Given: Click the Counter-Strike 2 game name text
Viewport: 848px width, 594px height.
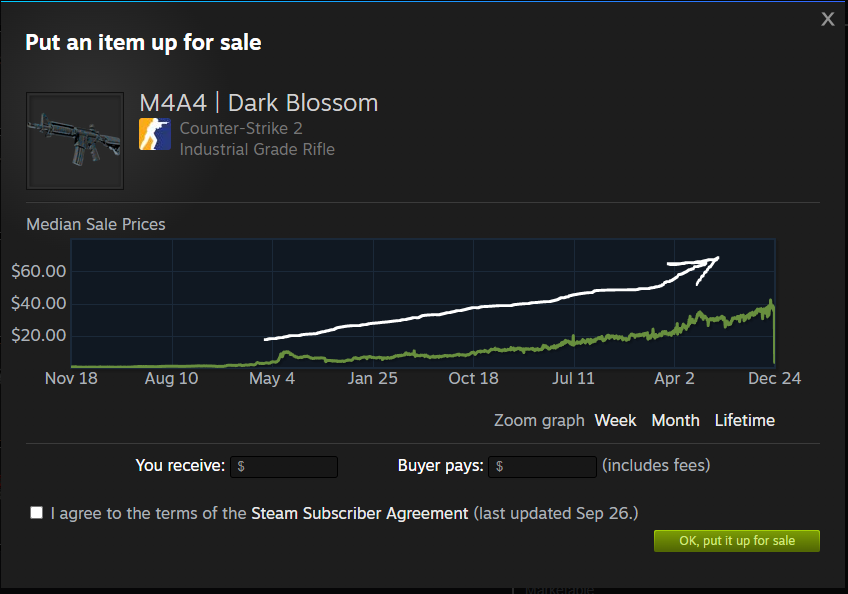Looking at the screenshot, I should coord(241,128).
